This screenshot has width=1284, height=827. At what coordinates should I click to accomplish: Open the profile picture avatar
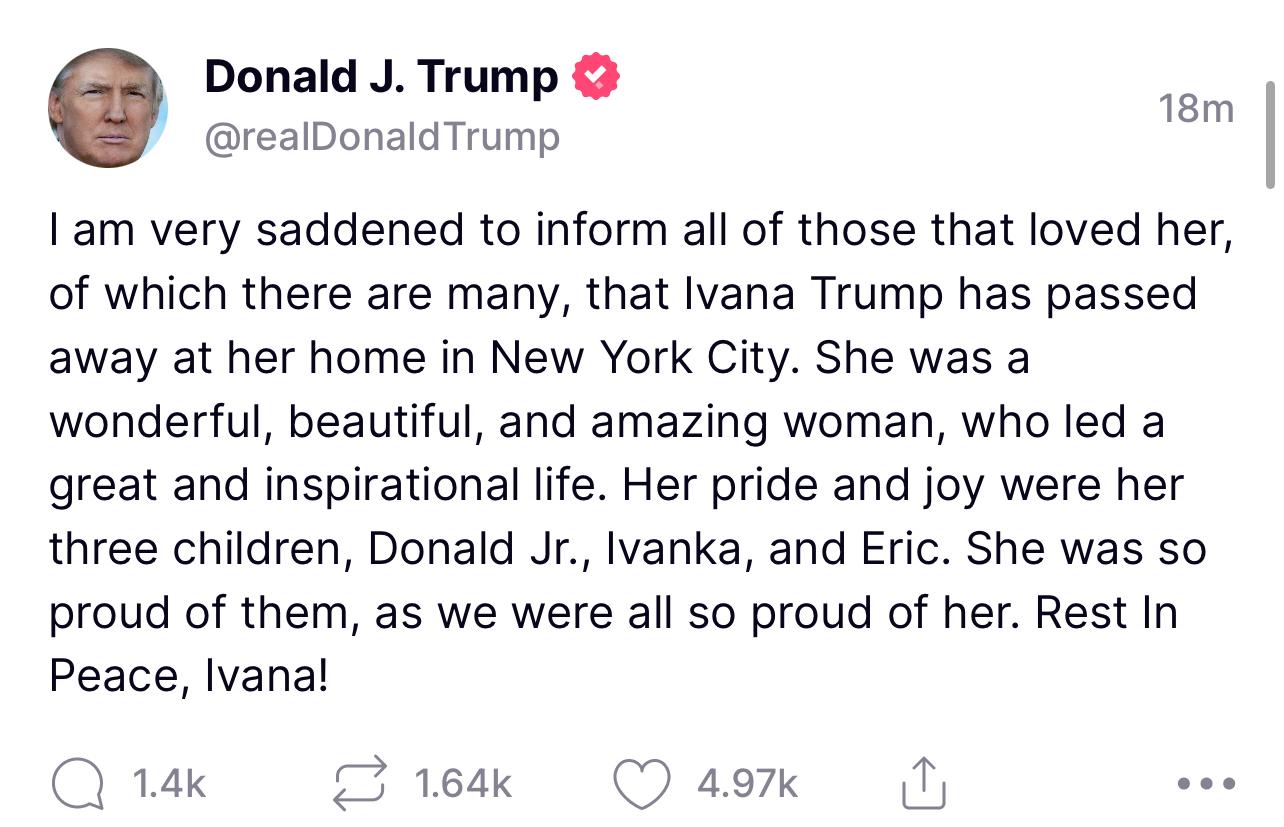tap(107, 107)
